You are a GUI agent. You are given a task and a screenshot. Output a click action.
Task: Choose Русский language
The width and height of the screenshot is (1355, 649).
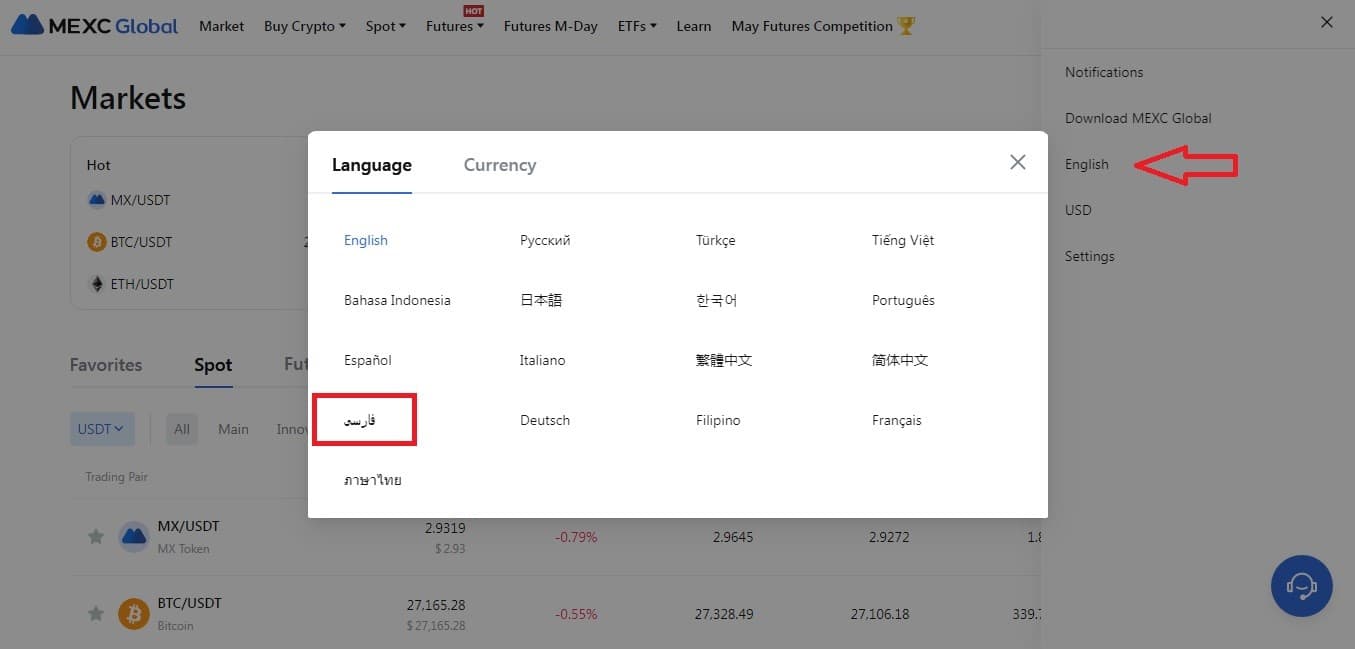click(x=545, y=240)
